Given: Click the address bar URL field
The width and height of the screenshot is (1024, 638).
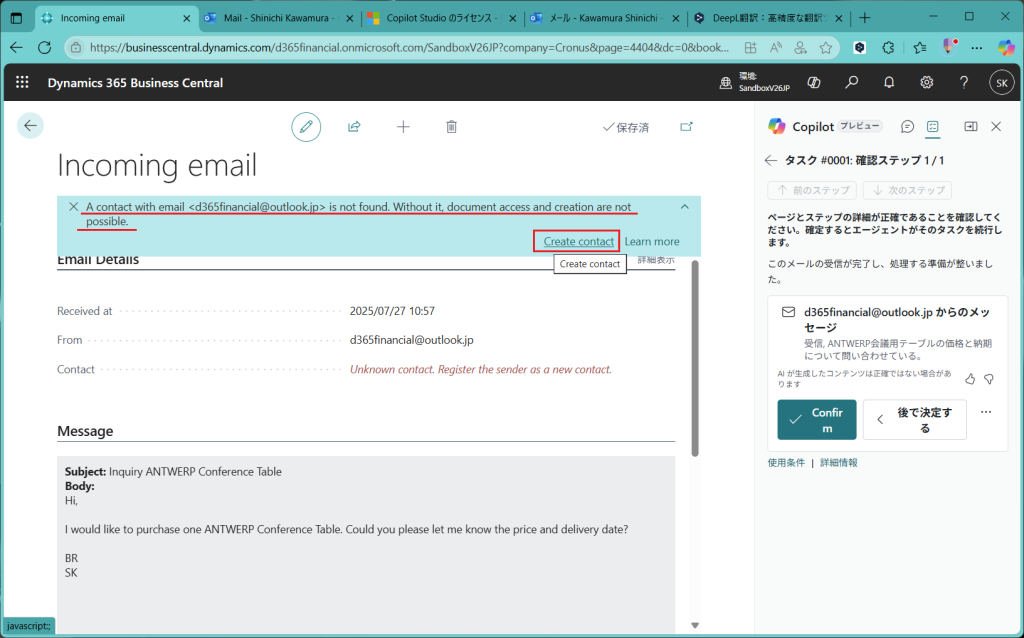Looking at the screenshot, I should click(x=409, y=47).
